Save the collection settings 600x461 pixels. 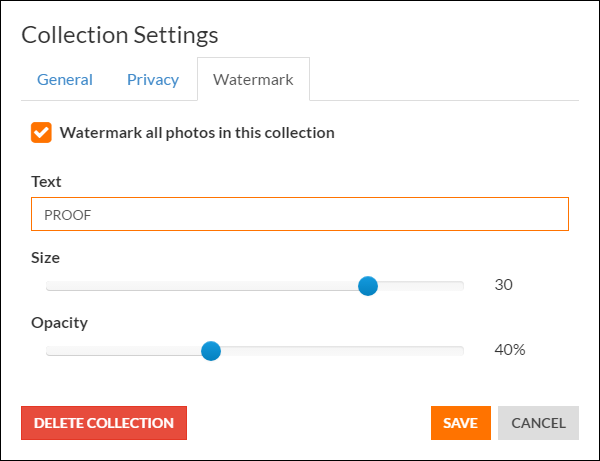pyautogui.click(x=461, y=423)
